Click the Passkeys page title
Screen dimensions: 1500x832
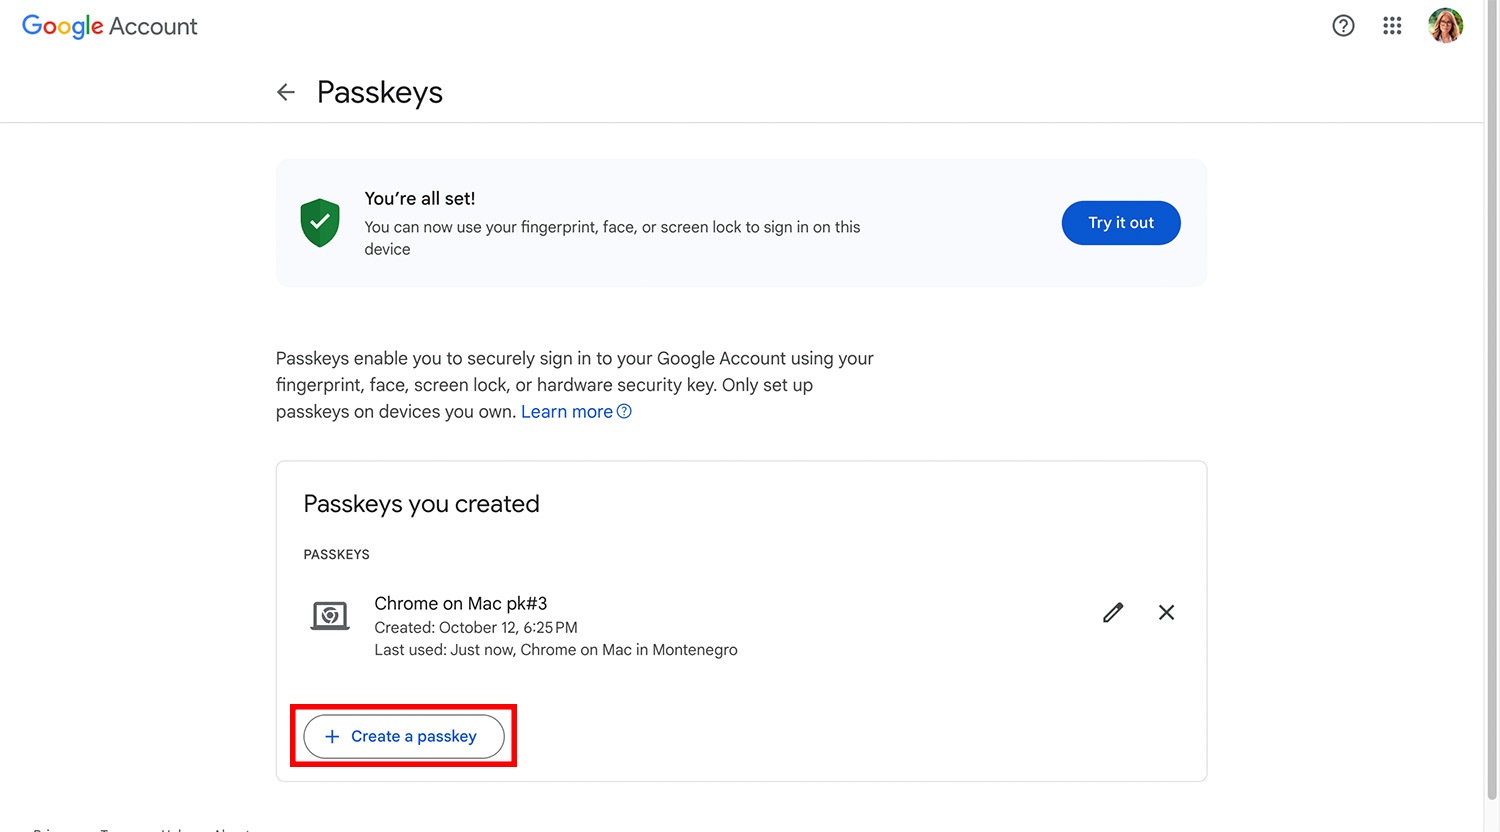(x=380, y=92)
